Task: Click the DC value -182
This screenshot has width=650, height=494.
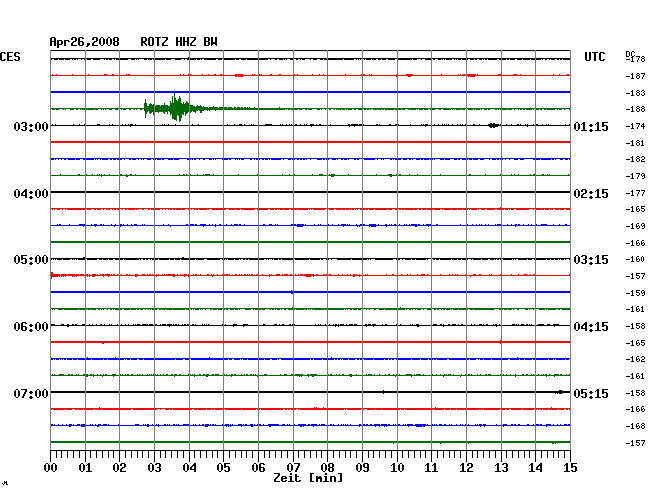Action: pyautogui.click(x=635, y=159)
